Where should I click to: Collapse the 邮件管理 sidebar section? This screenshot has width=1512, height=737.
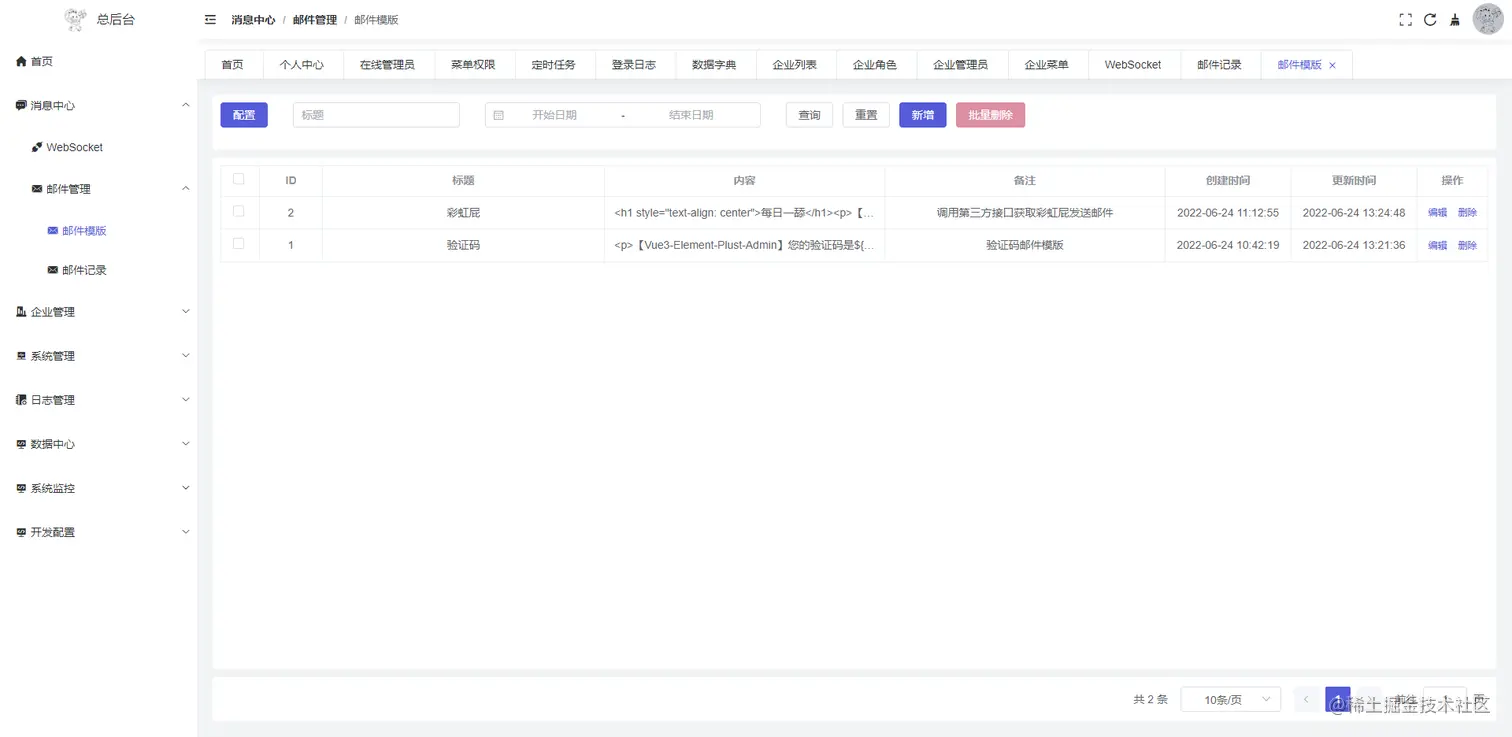70,188
